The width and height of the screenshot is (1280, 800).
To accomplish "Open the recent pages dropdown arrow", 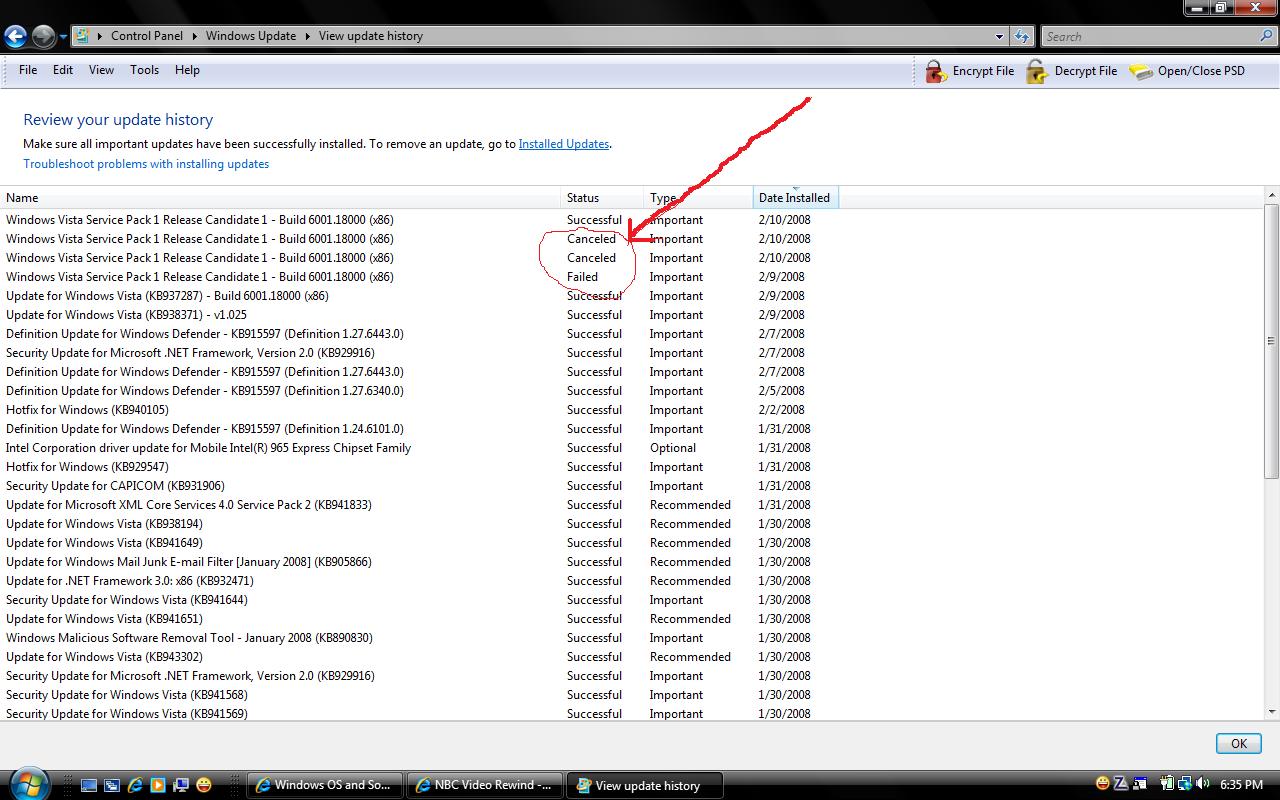I will coord(63,37).
